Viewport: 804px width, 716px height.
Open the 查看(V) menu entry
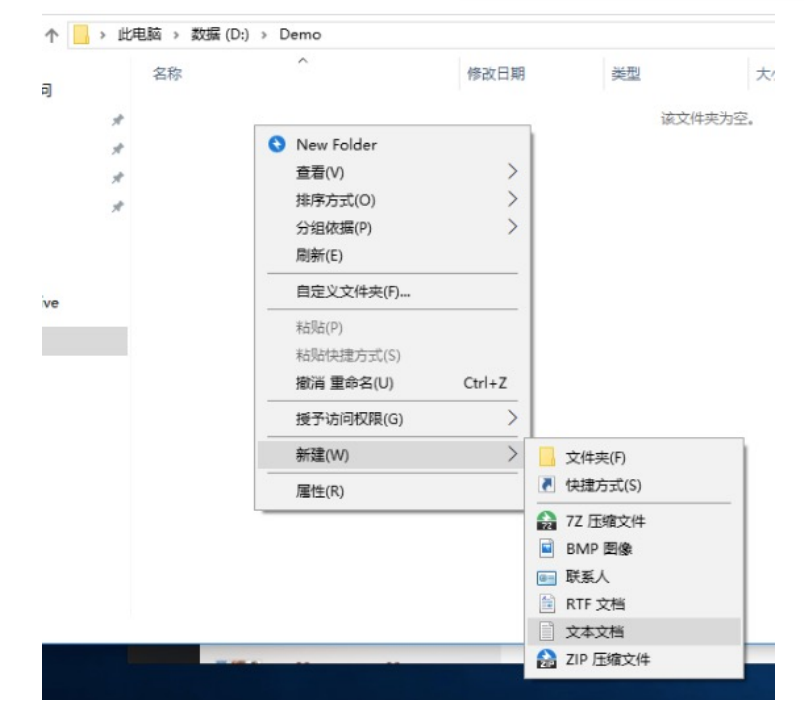click(x=392, y=172)
